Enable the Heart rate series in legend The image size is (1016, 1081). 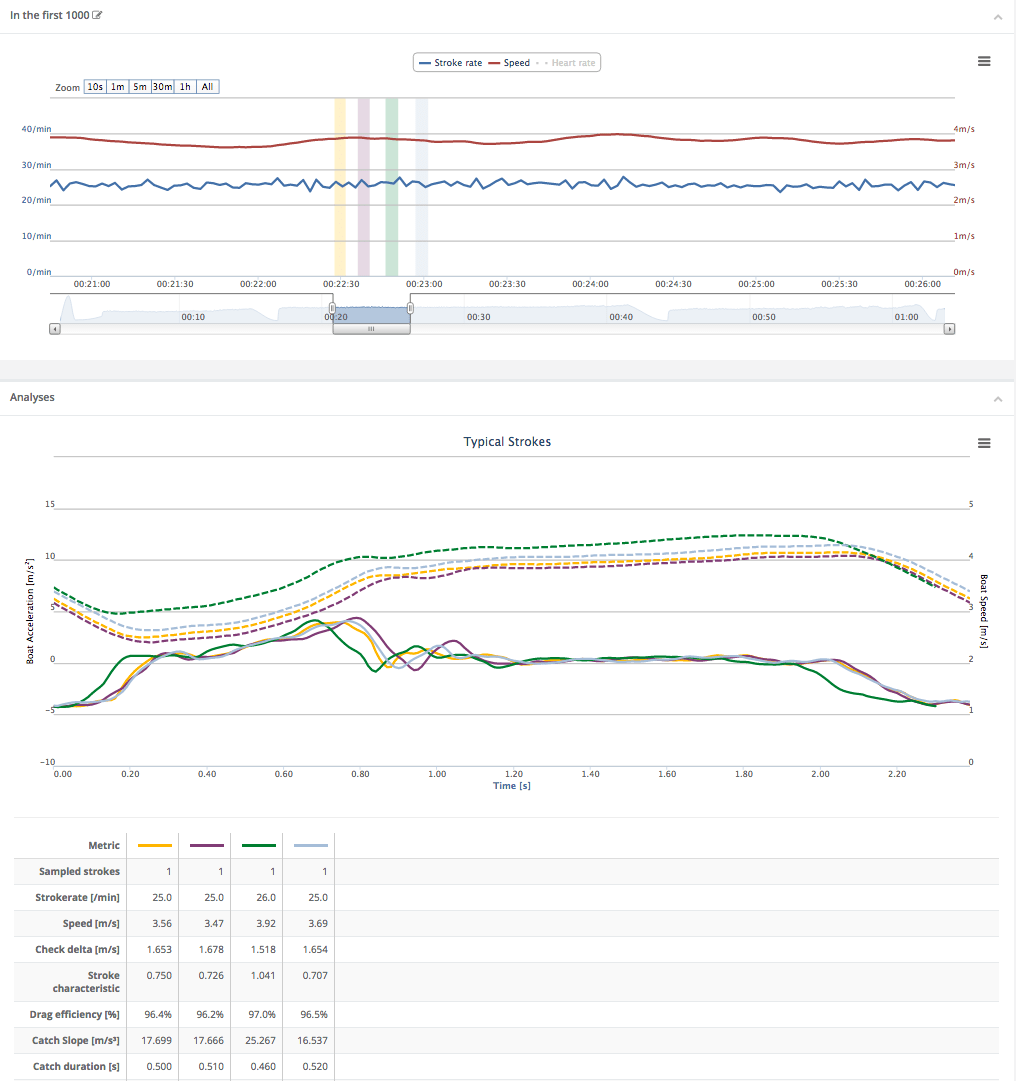568,63
